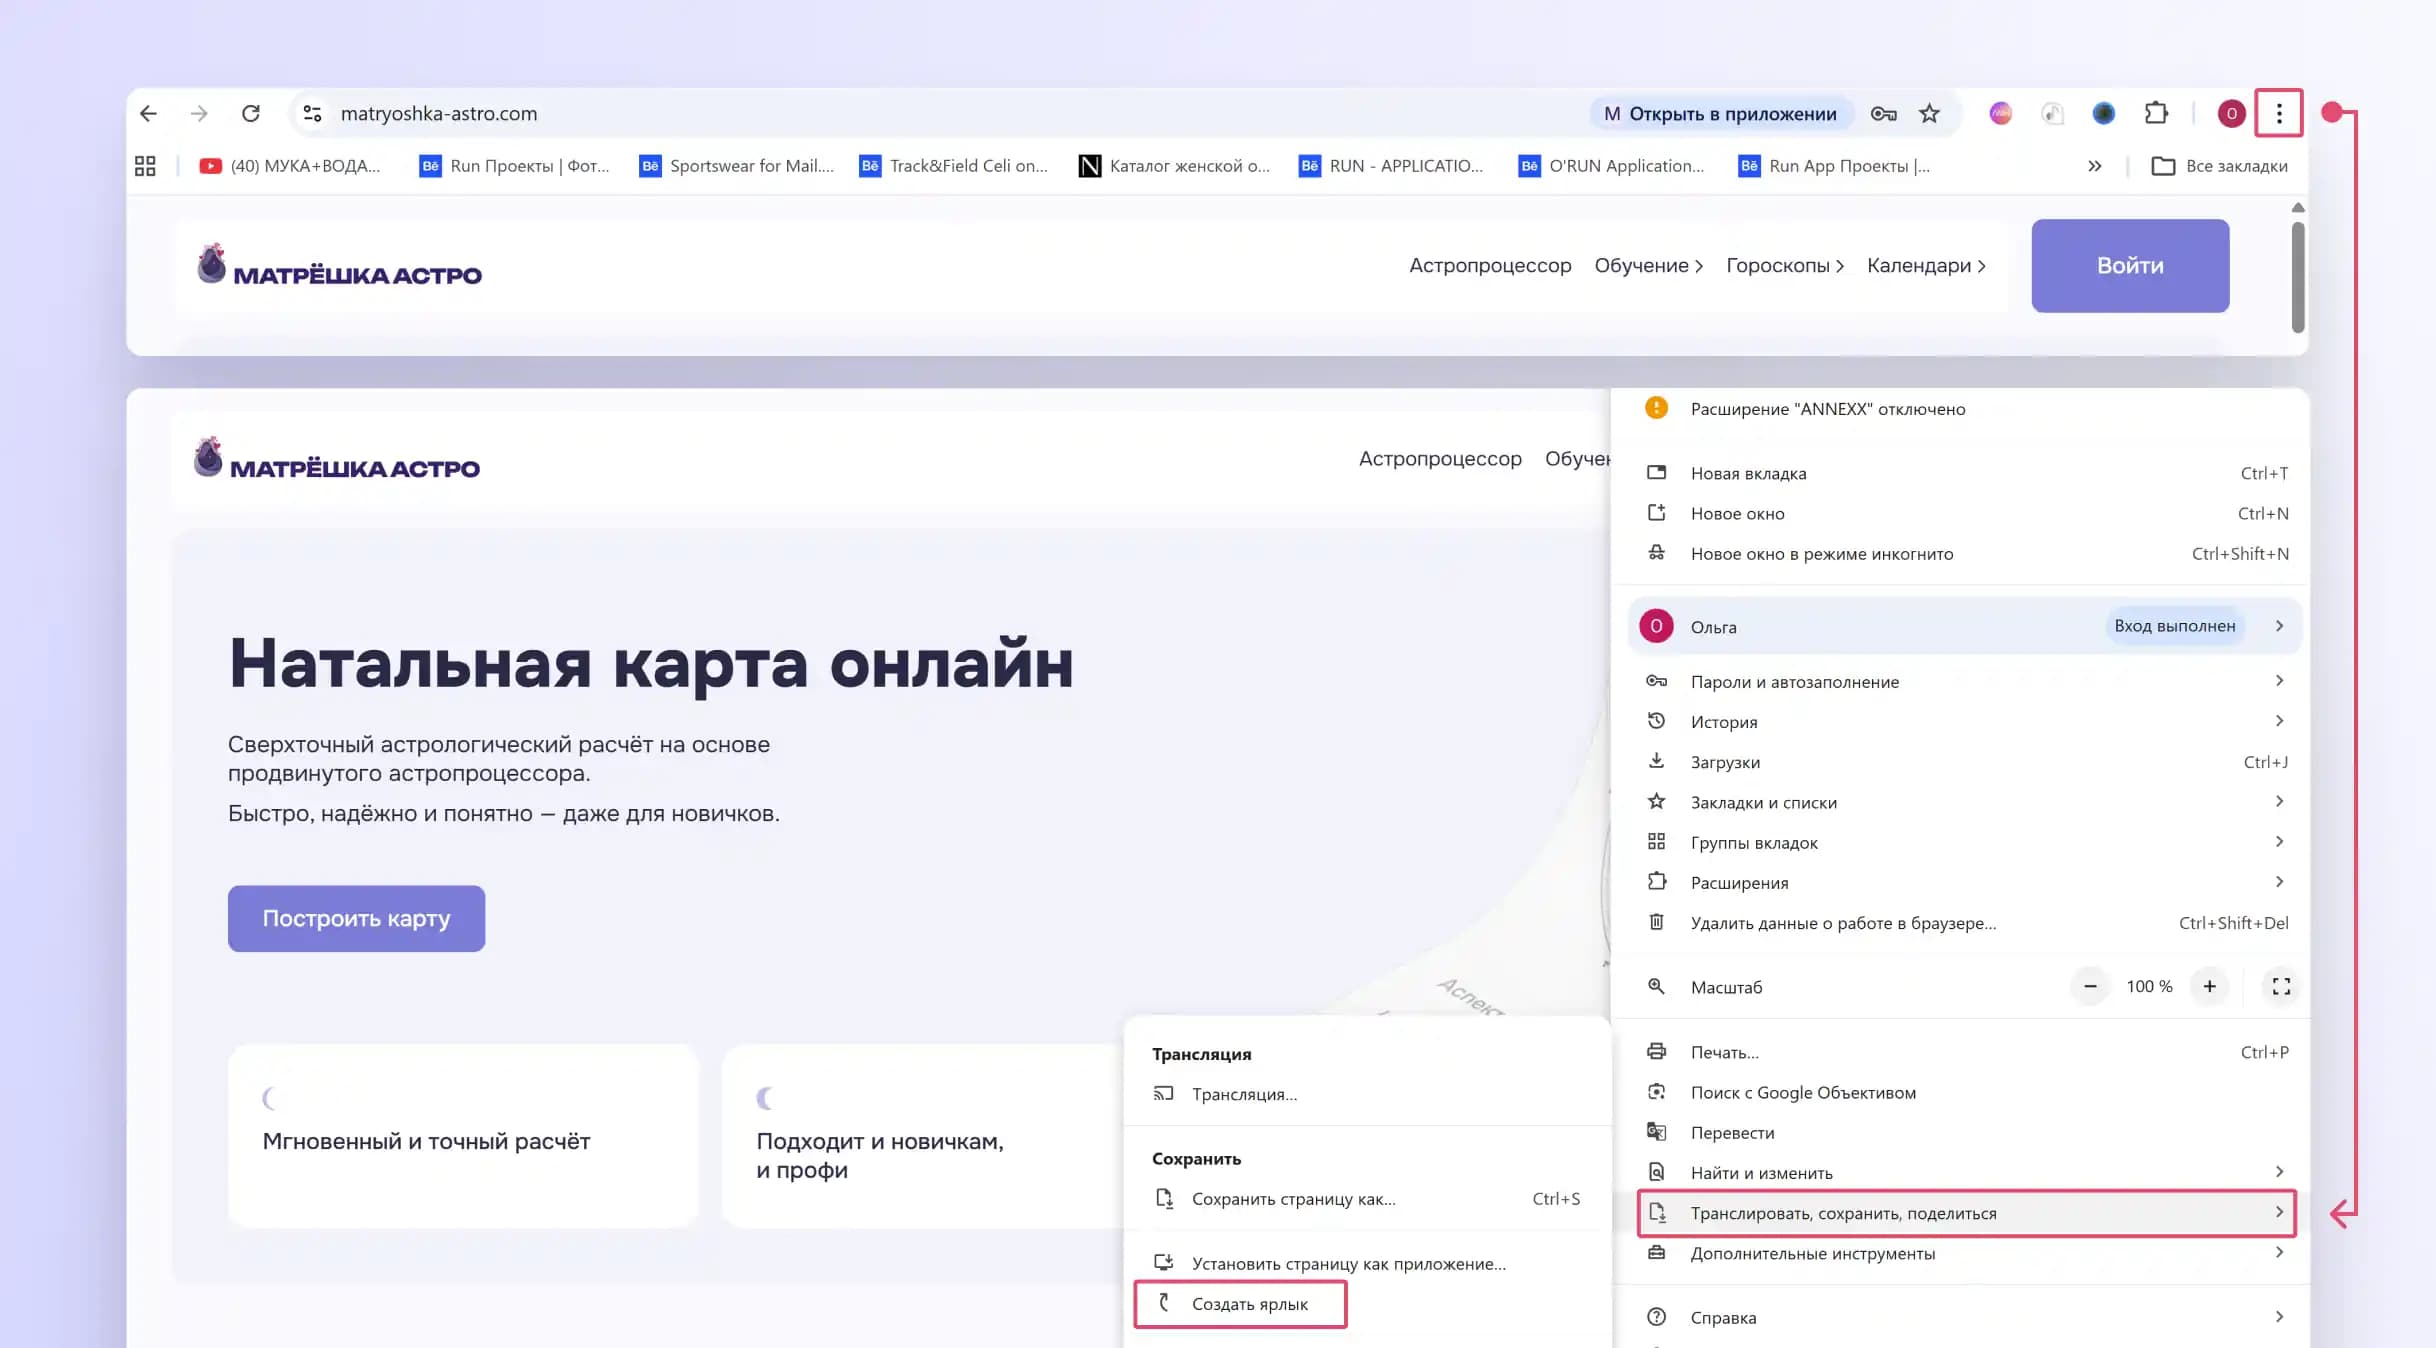The height and width of the screenshot is (1348, 2436).
Task: Open the password manager key icon
Action: pos(1884,113)
